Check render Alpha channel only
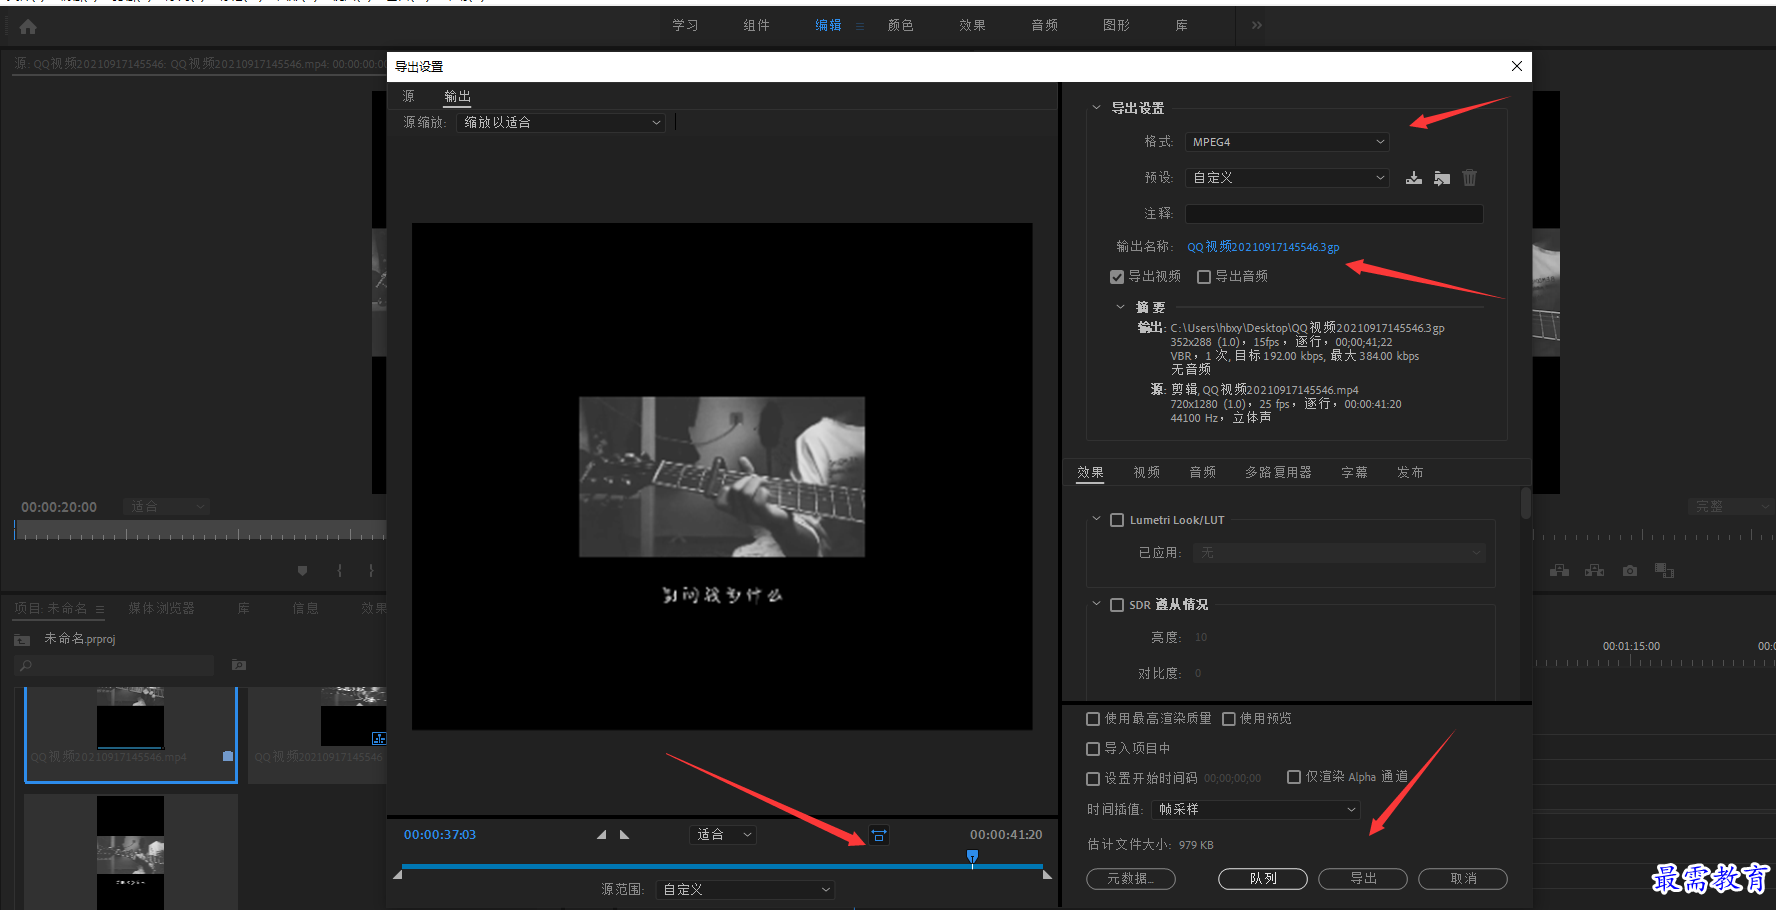Image resolution: width=1776 pixels, height=910 pixels. (x=1294, y=777)
